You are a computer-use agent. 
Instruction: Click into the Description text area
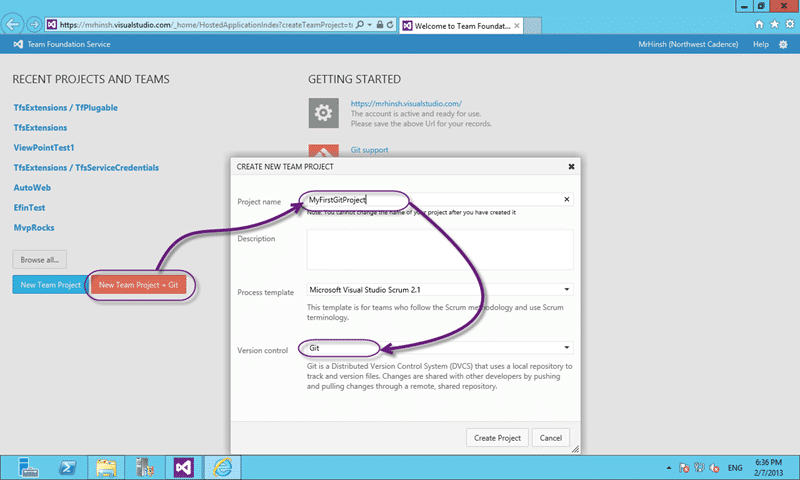pos(440,249)
